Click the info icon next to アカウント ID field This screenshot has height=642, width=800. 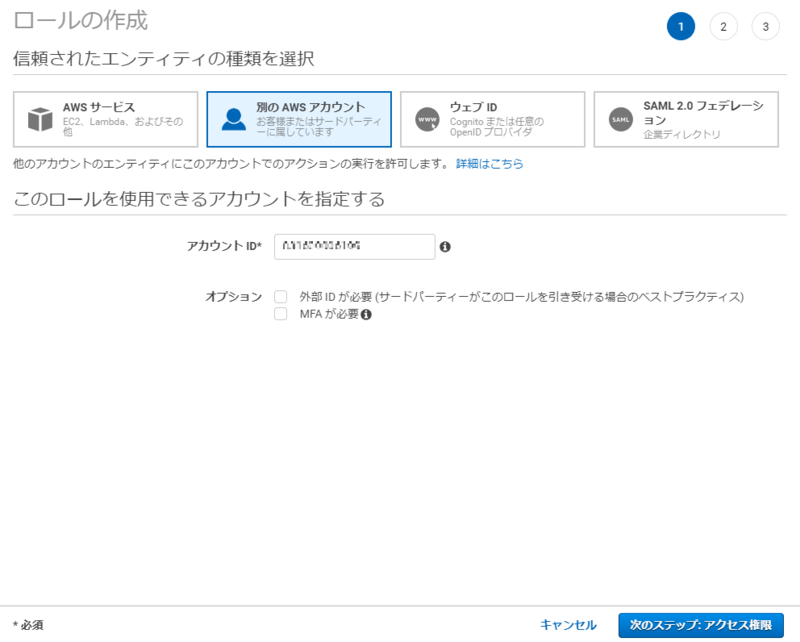click(445, 246)
